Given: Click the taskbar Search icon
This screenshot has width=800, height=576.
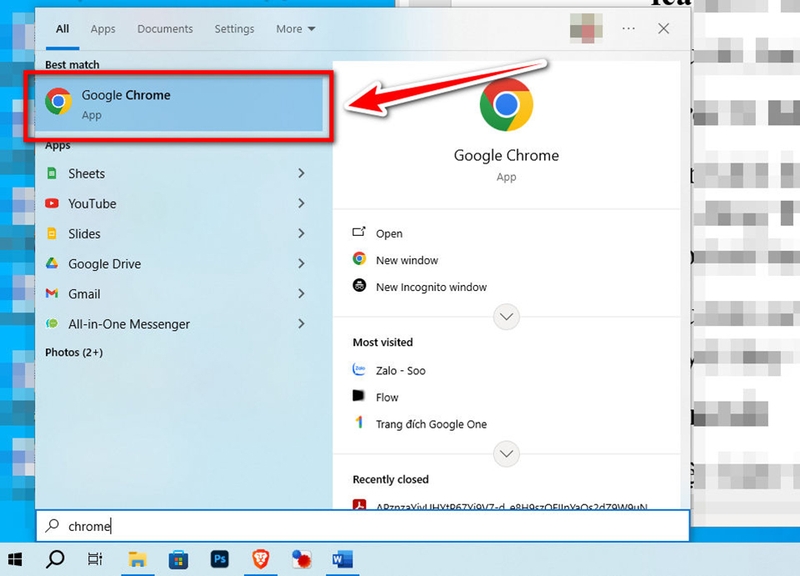Looking at the screenshot, I should coord(55,559).
